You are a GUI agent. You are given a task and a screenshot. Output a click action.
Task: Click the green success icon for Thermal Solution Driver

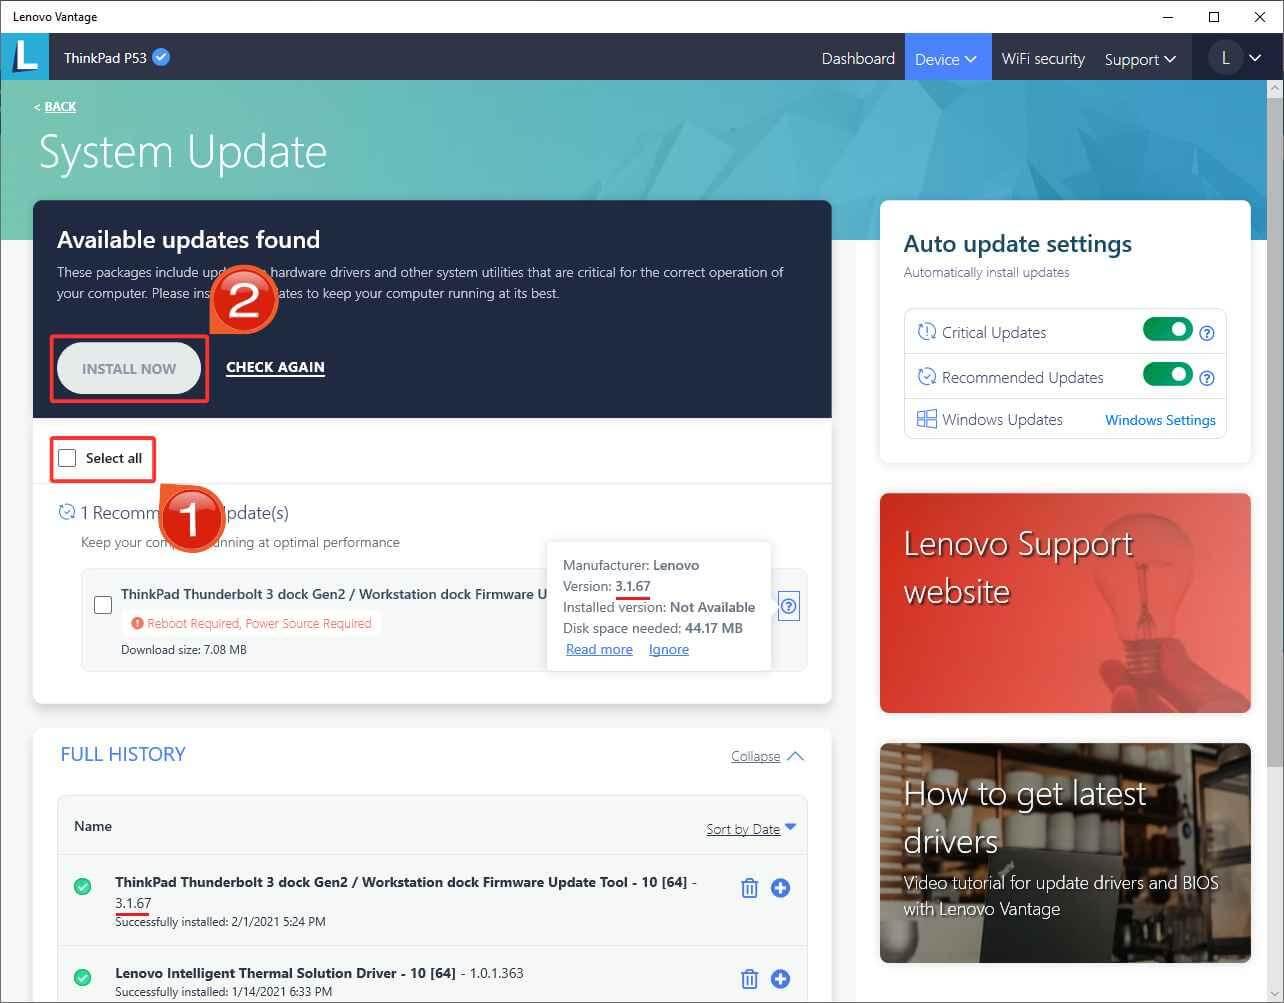(83, 977)
